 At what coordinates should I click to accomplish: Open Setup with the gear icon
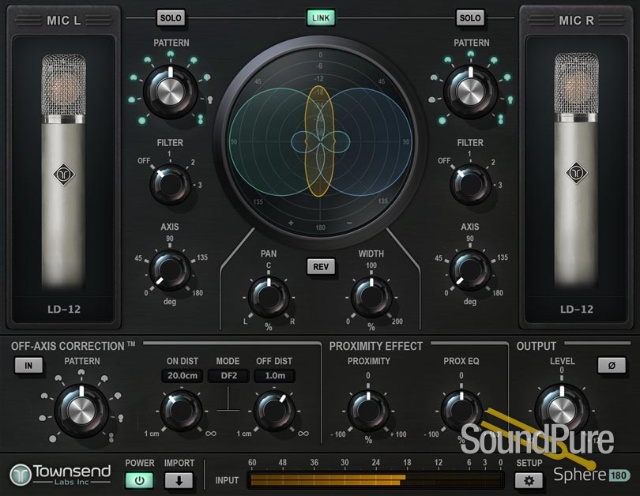pyautogui.click(x=529, y=480)
